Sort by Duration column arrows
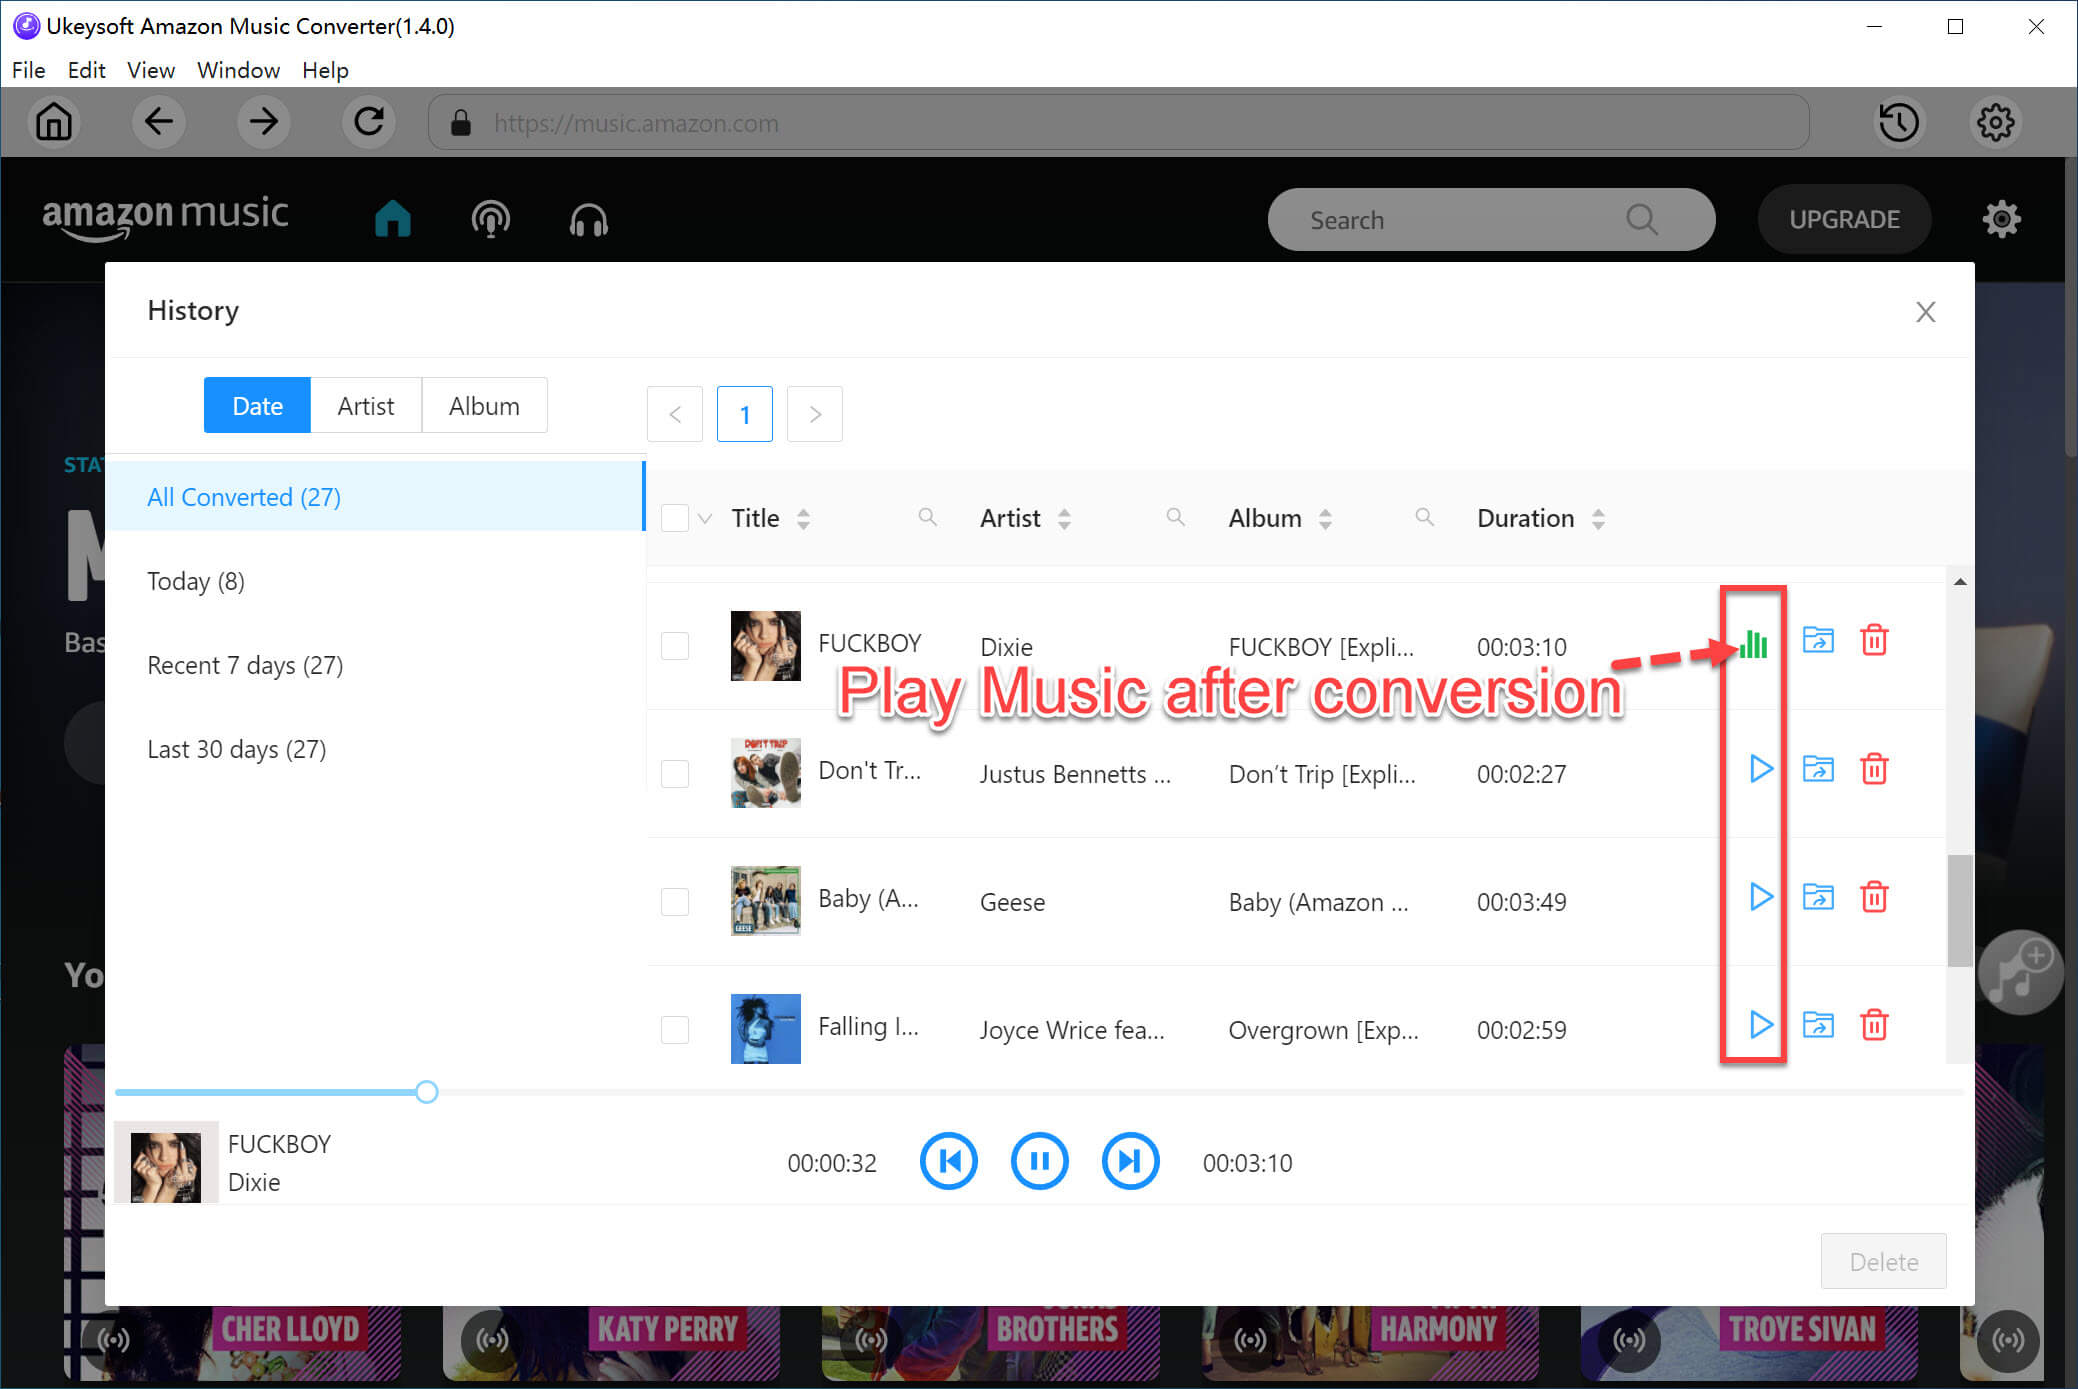Viewport: 2078px width, 1389px height. [x=1598, y=519]
